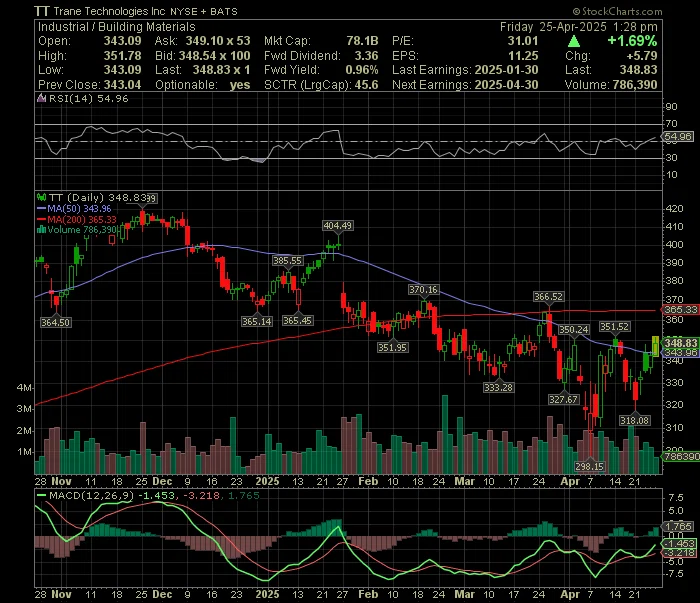This screenshot has width=700, height=603.
Task: Click the Fwd Dividend value 3.36
Action: click(366, 56)
